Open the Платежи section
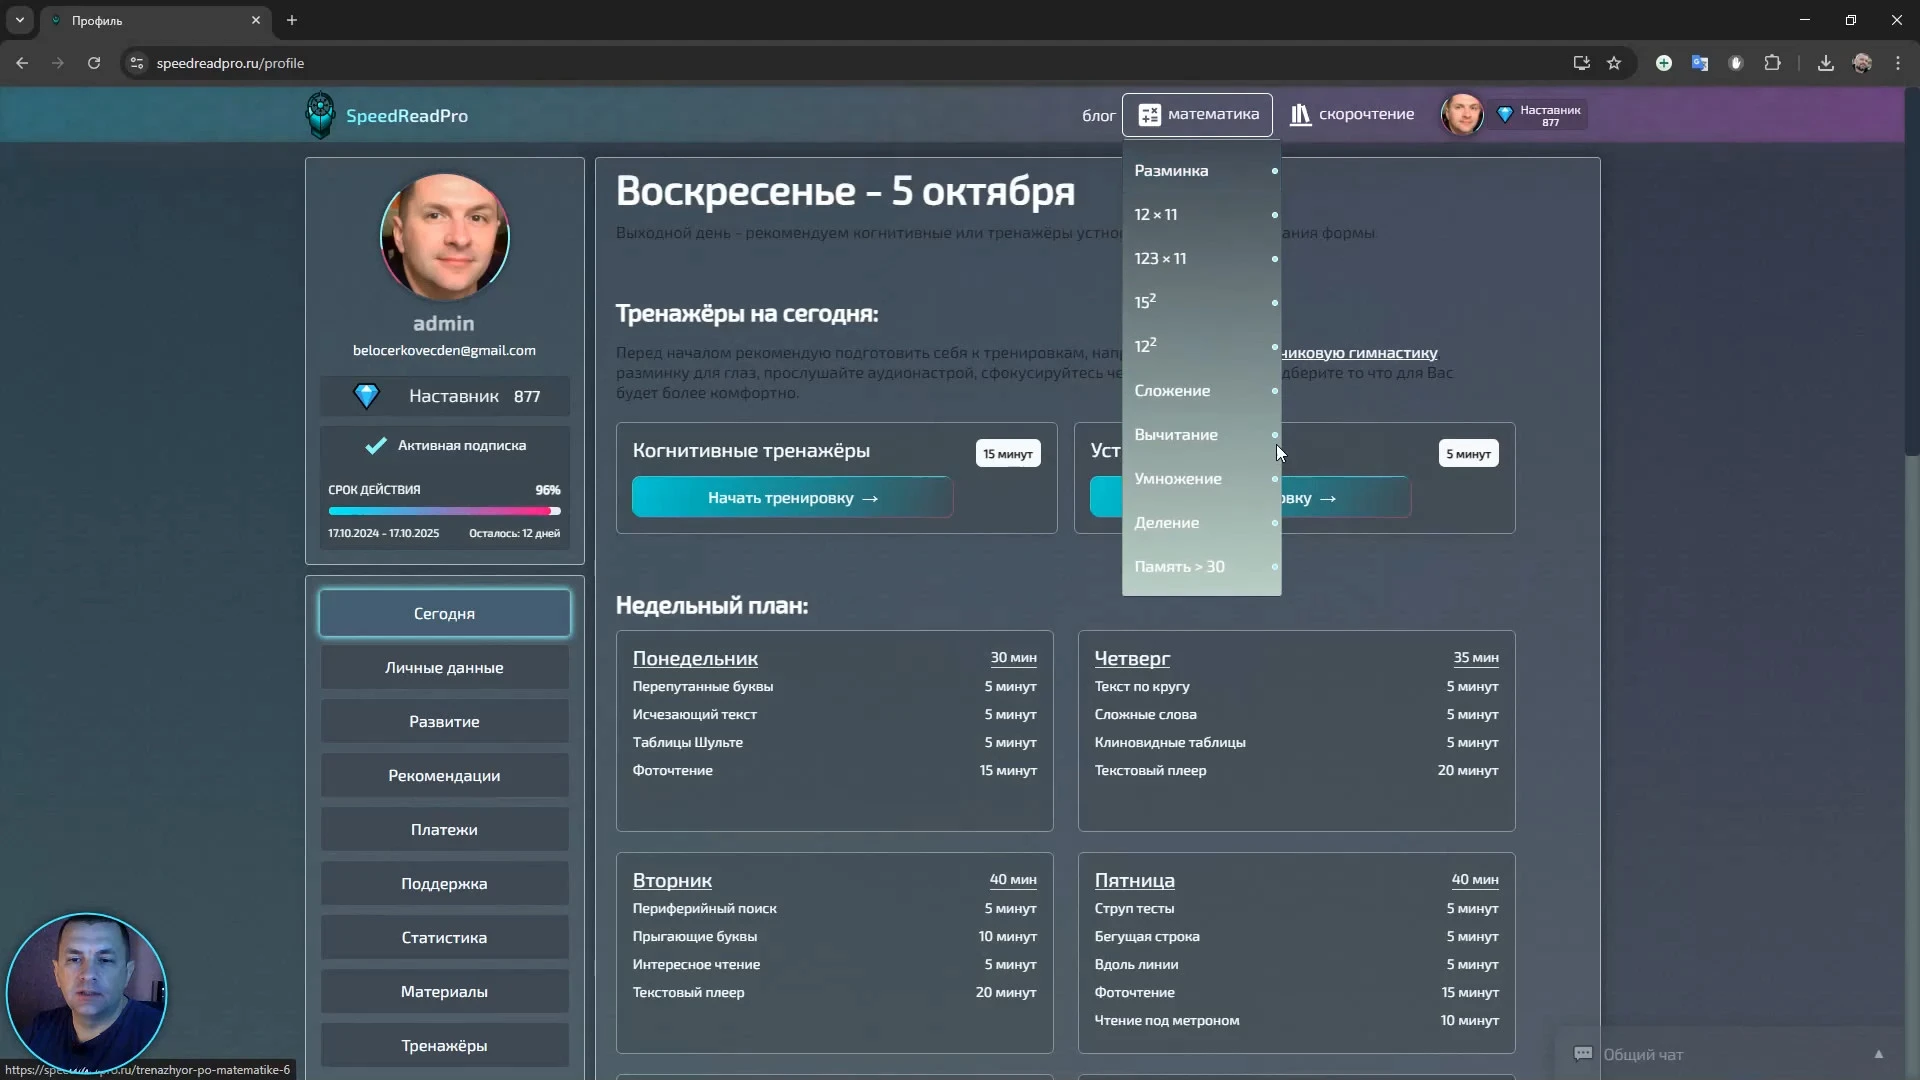 click(444, 830)
